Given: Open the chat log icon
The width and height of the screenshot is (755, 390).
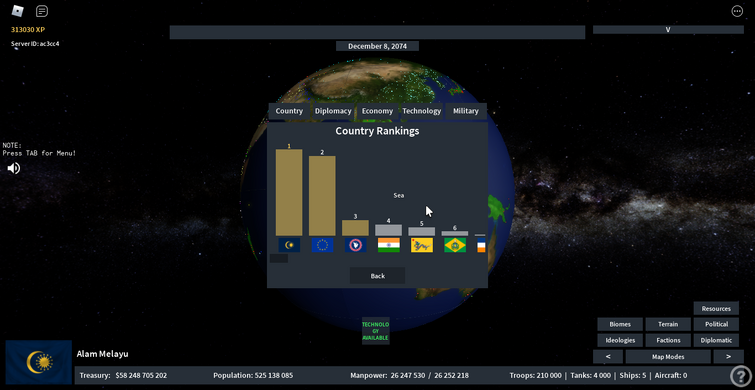Looking at the screenshot, I should (42, 11).
